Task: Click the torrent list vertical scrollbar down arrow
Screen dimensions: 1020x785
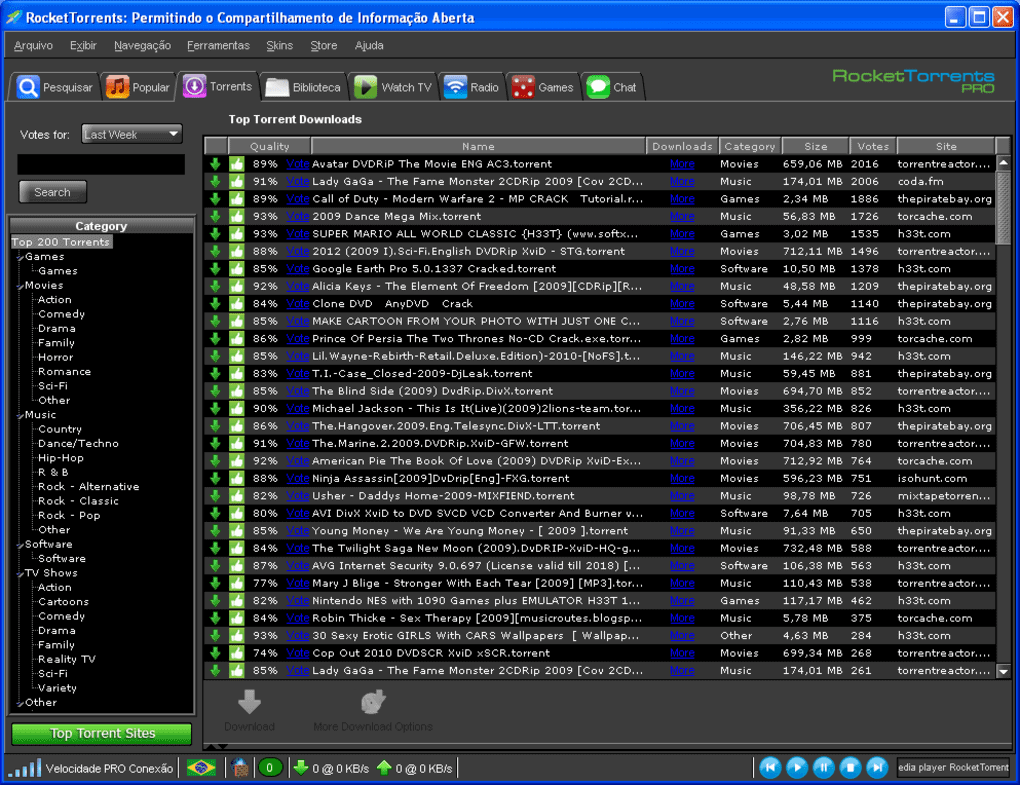Action: pos(1003,671)
